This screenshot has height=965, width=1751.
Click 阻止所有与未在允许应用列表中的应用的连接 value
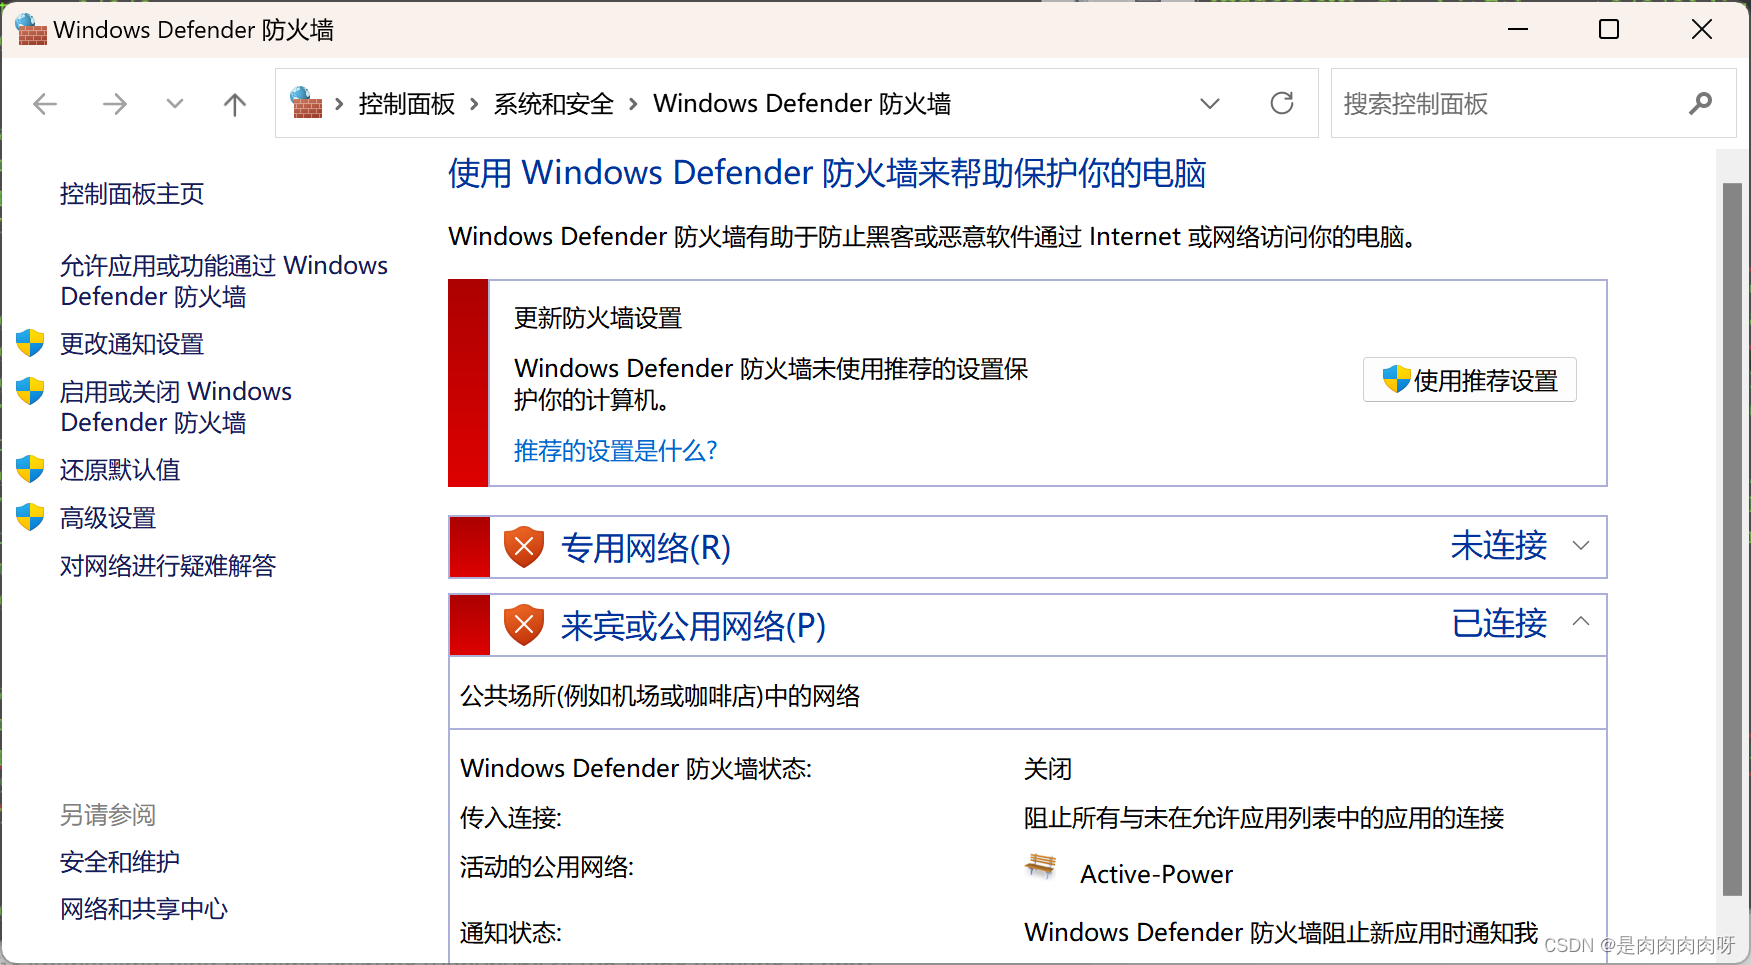1264,818
